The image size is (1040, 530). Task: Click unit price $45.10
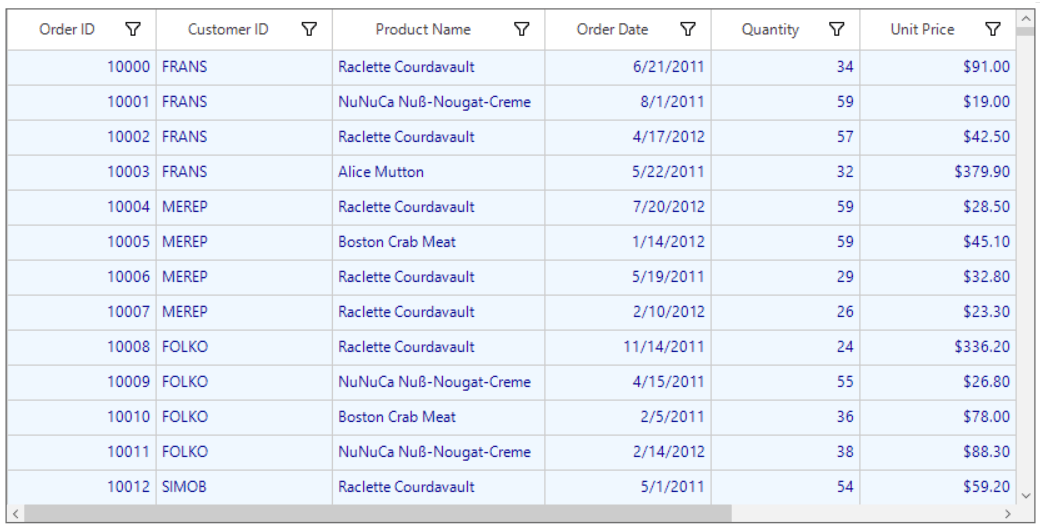click(938, 242)
